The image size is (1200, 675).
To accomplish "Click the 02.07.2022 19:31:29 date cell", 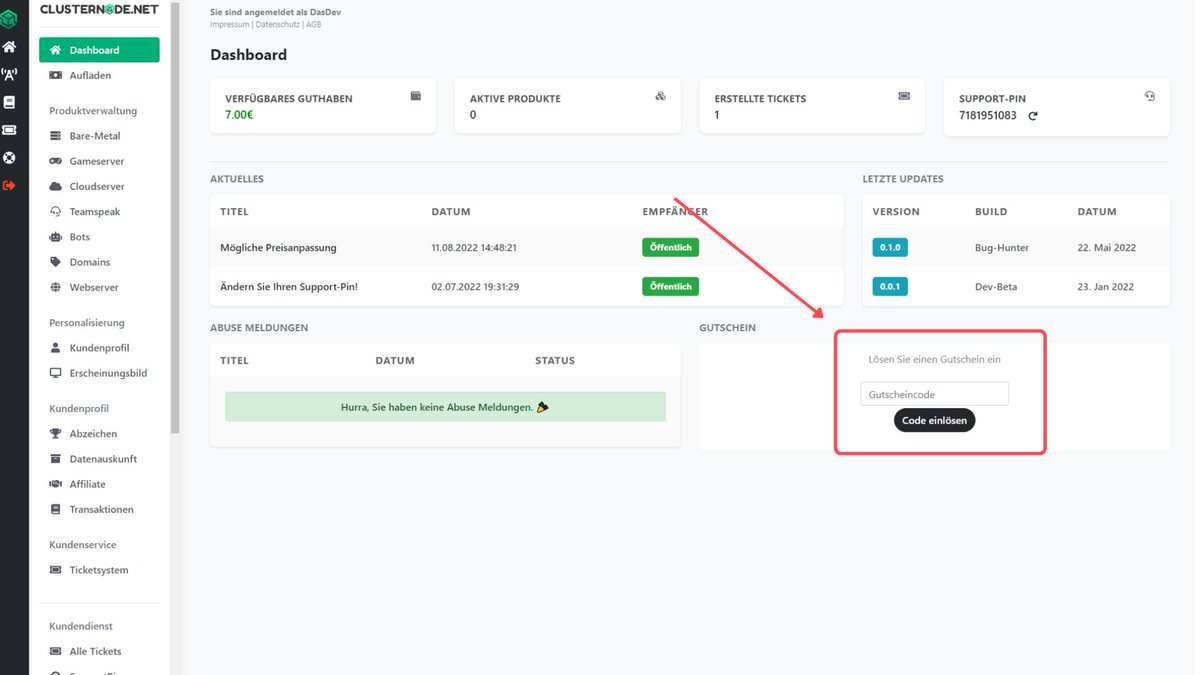I will (x=475, y=287).
